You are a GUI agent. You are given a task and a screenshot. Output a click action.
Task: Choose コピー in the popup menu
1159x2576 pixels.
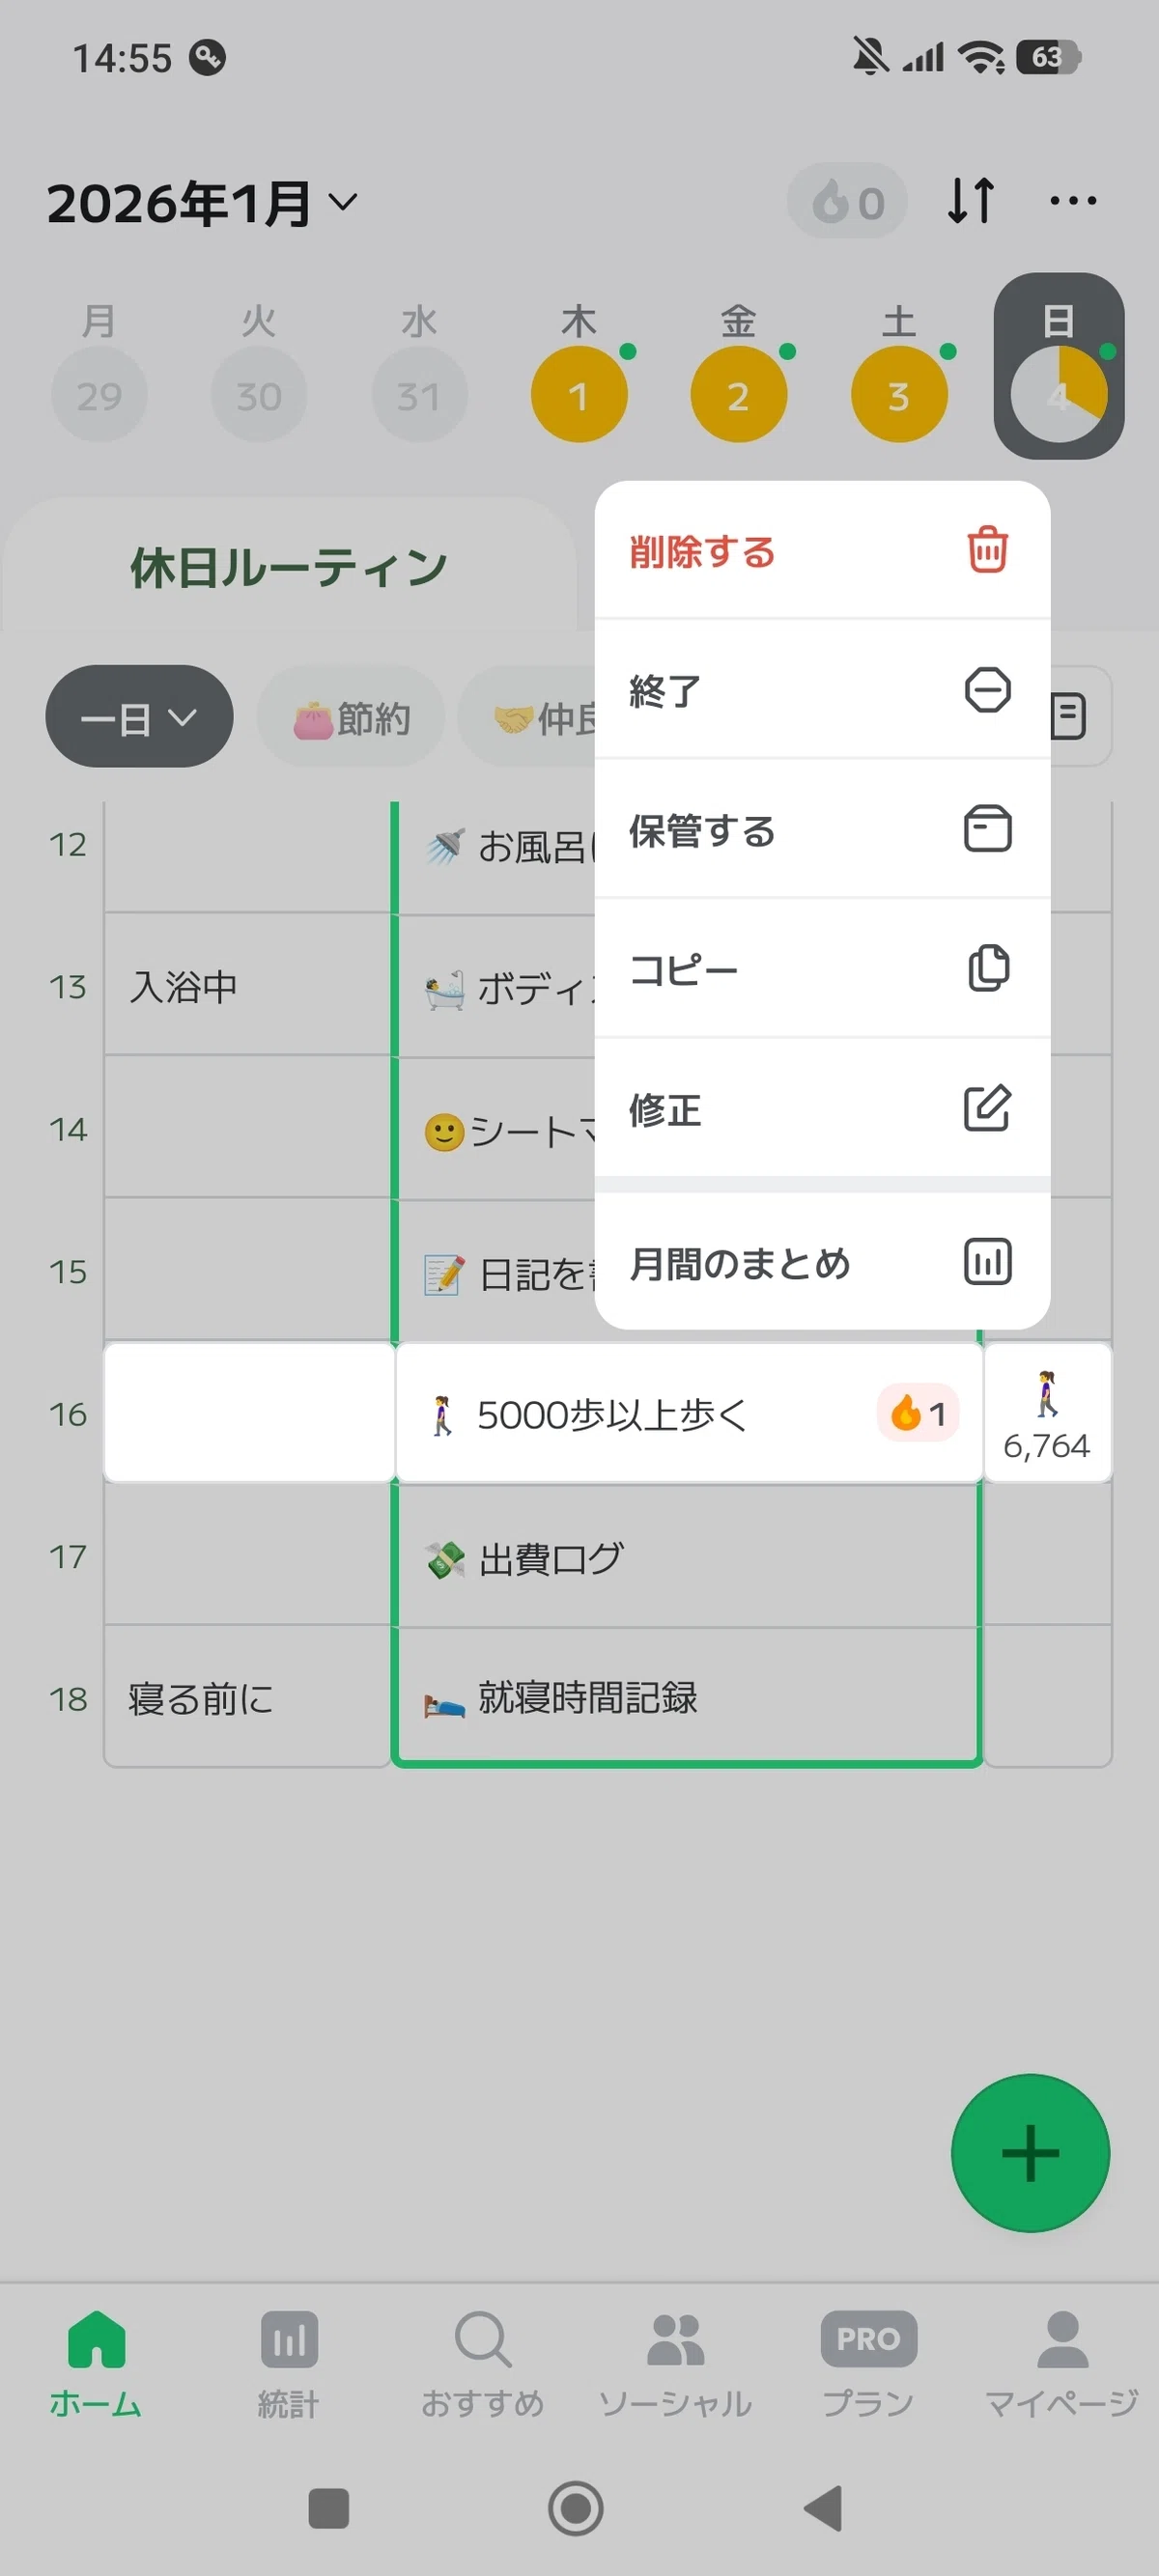pos(822,969)
